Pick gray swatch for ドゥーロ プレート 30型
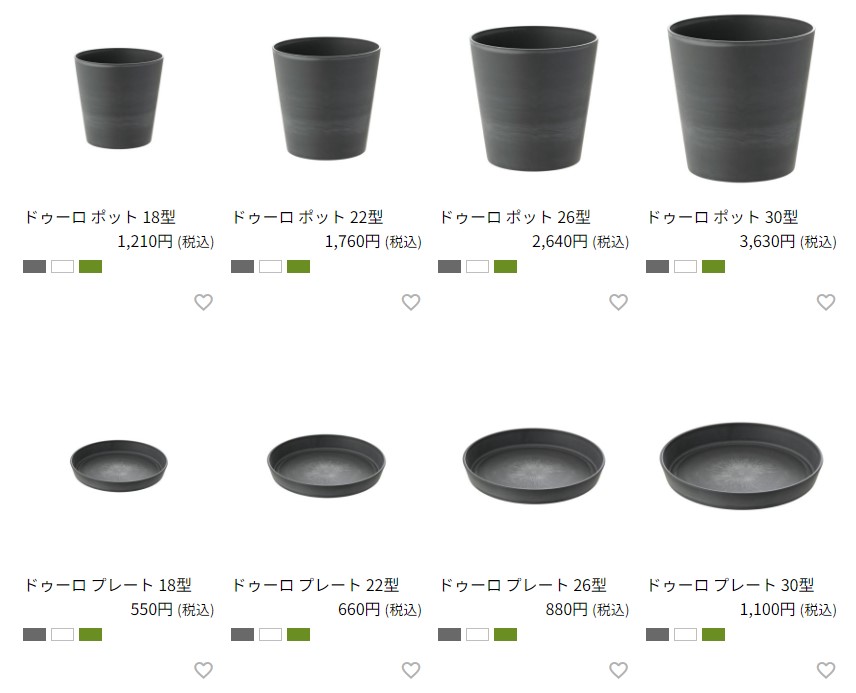The height and width of the screenshot is (693, 856). [x=657, y=635]
